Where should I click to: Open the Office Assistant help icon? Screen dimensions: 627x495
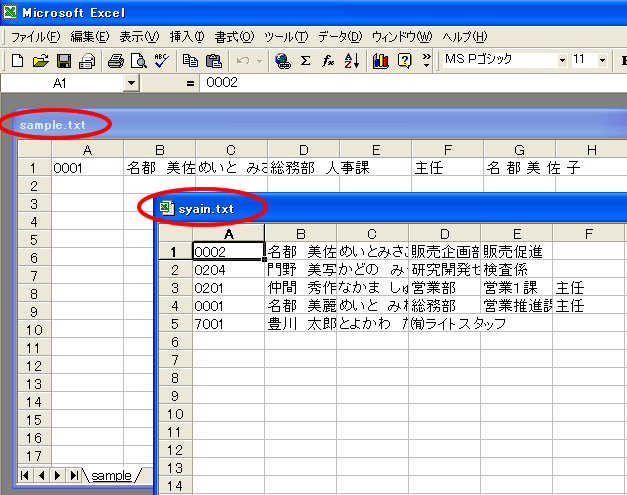pos(404,61)
